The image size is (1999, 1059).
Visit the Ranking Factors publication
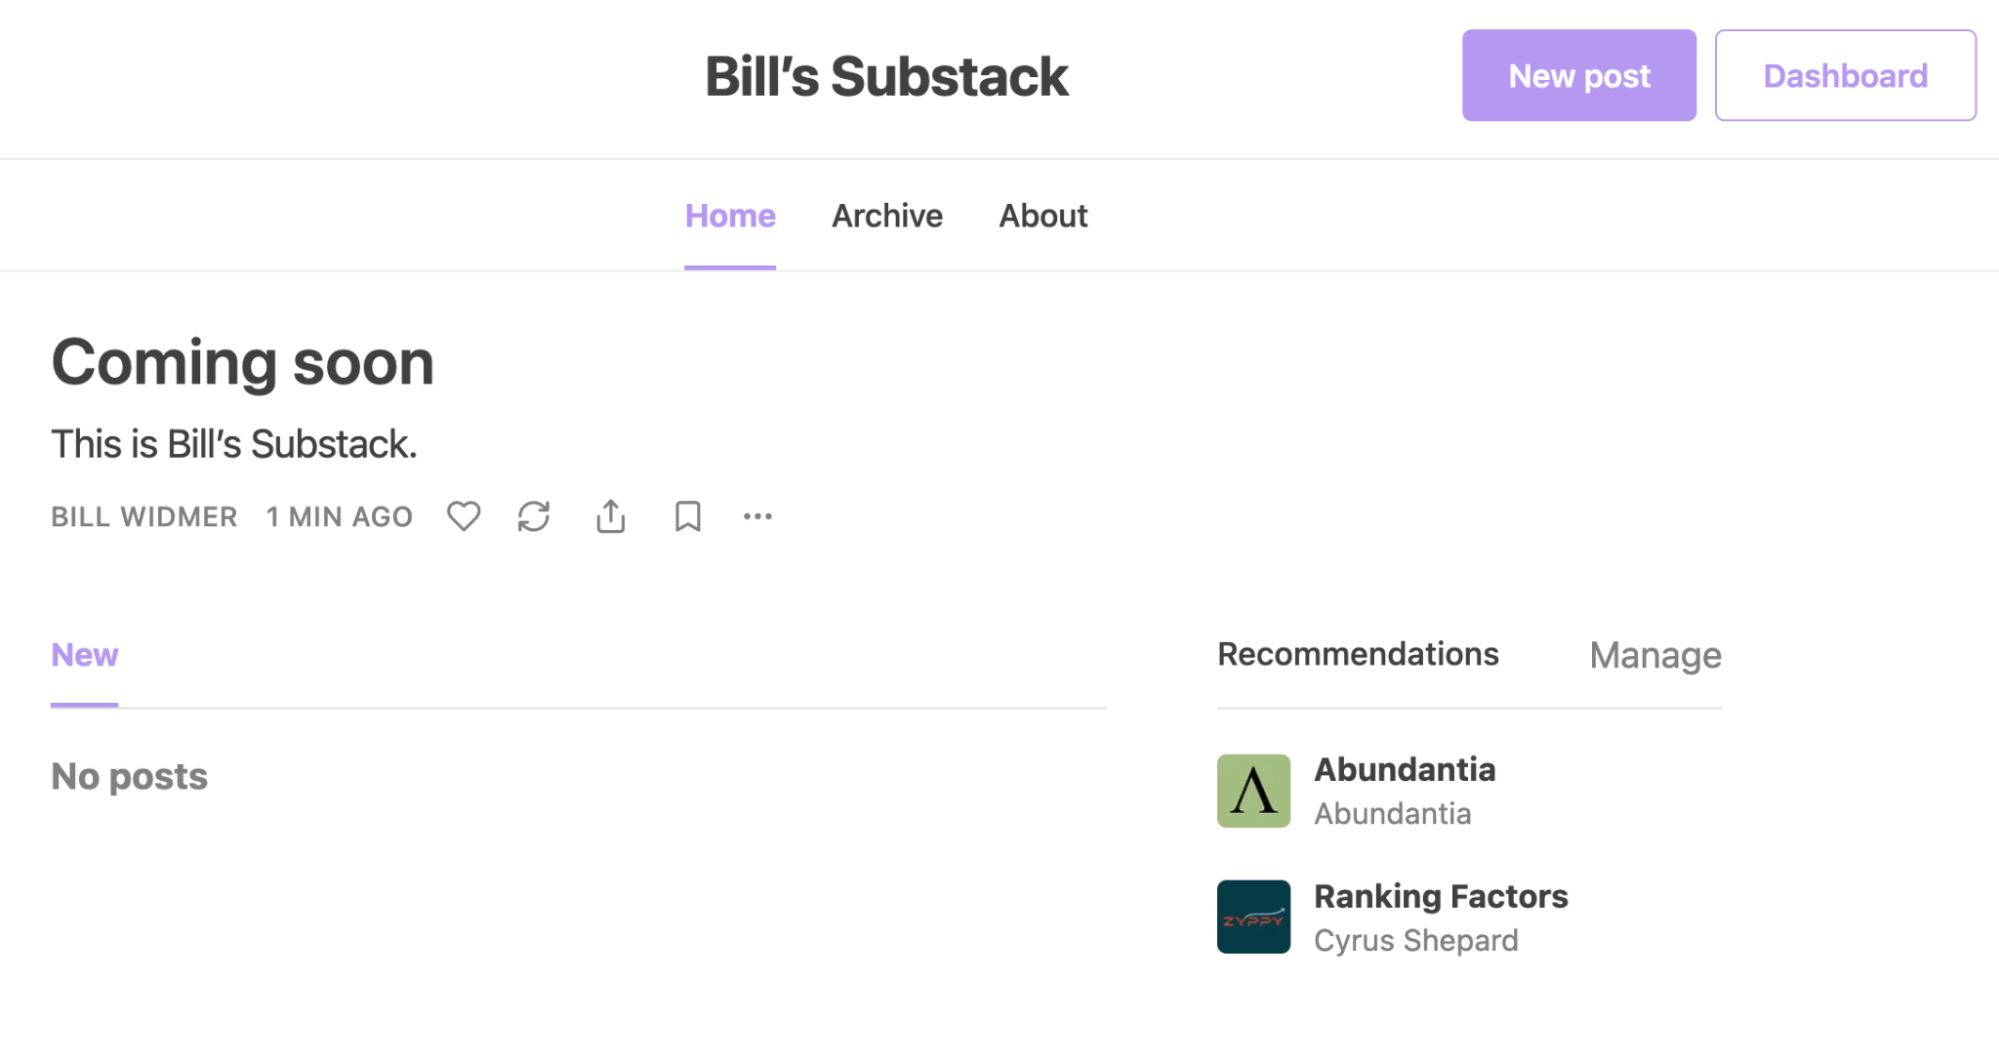[1440, 896]
